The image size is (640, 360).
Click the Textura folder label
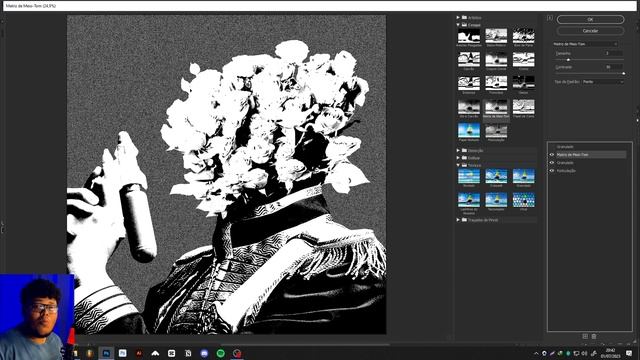[x=474, y=165]
